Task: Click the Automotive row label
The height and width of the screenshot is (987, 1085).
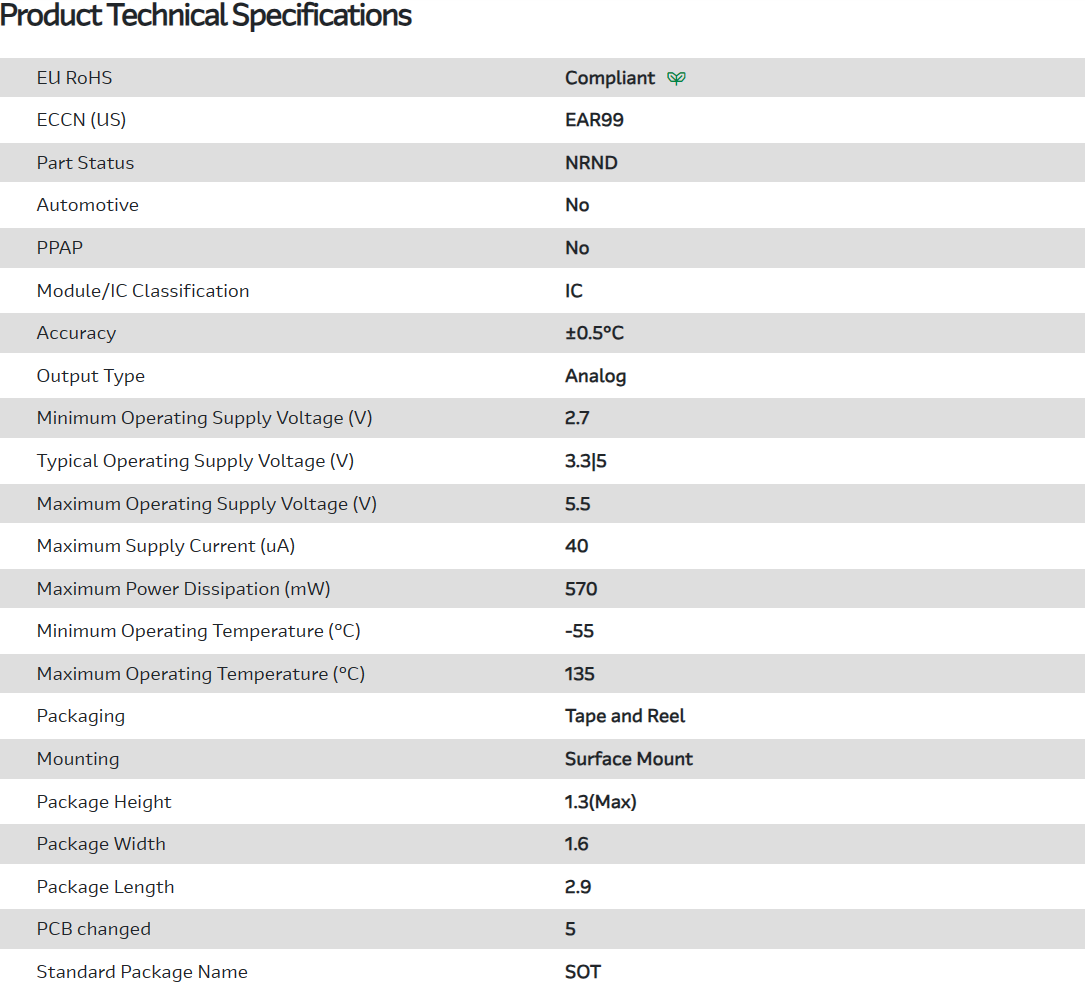Action: tap(88, 205)
